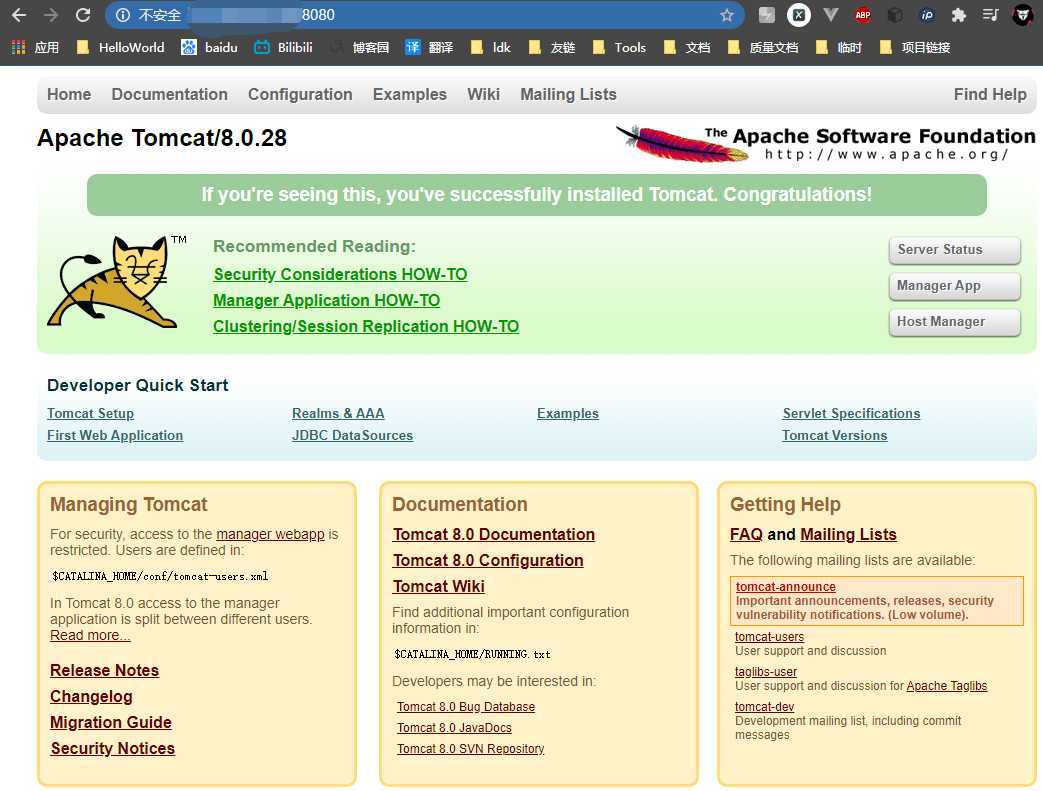
Task: Open the Migration Guide link
Action: 111,722
